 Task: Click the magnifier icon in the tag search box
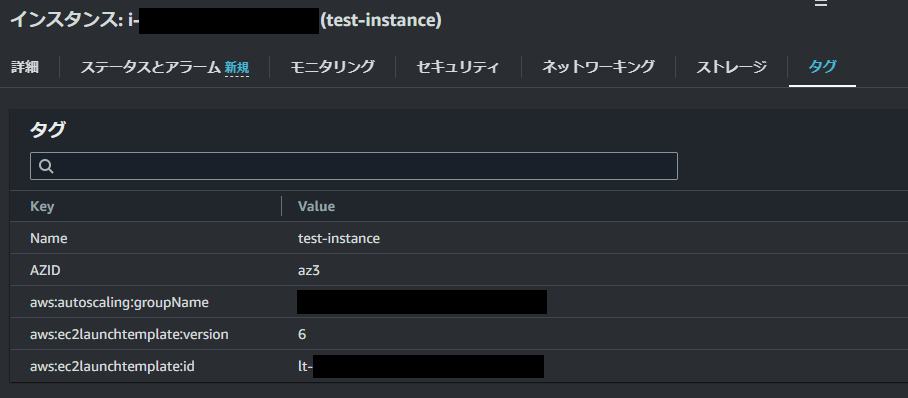point(47,166)
